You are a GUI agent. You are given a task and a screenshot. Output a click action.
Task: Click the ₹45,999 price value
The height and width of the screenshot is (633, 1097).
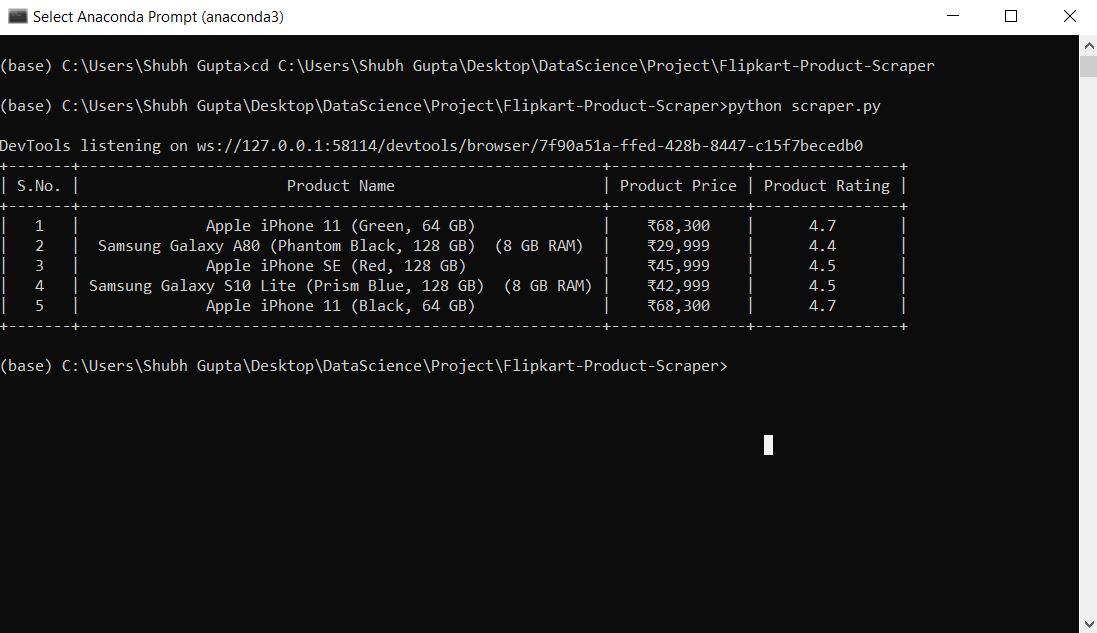click(x=678, y=265)
